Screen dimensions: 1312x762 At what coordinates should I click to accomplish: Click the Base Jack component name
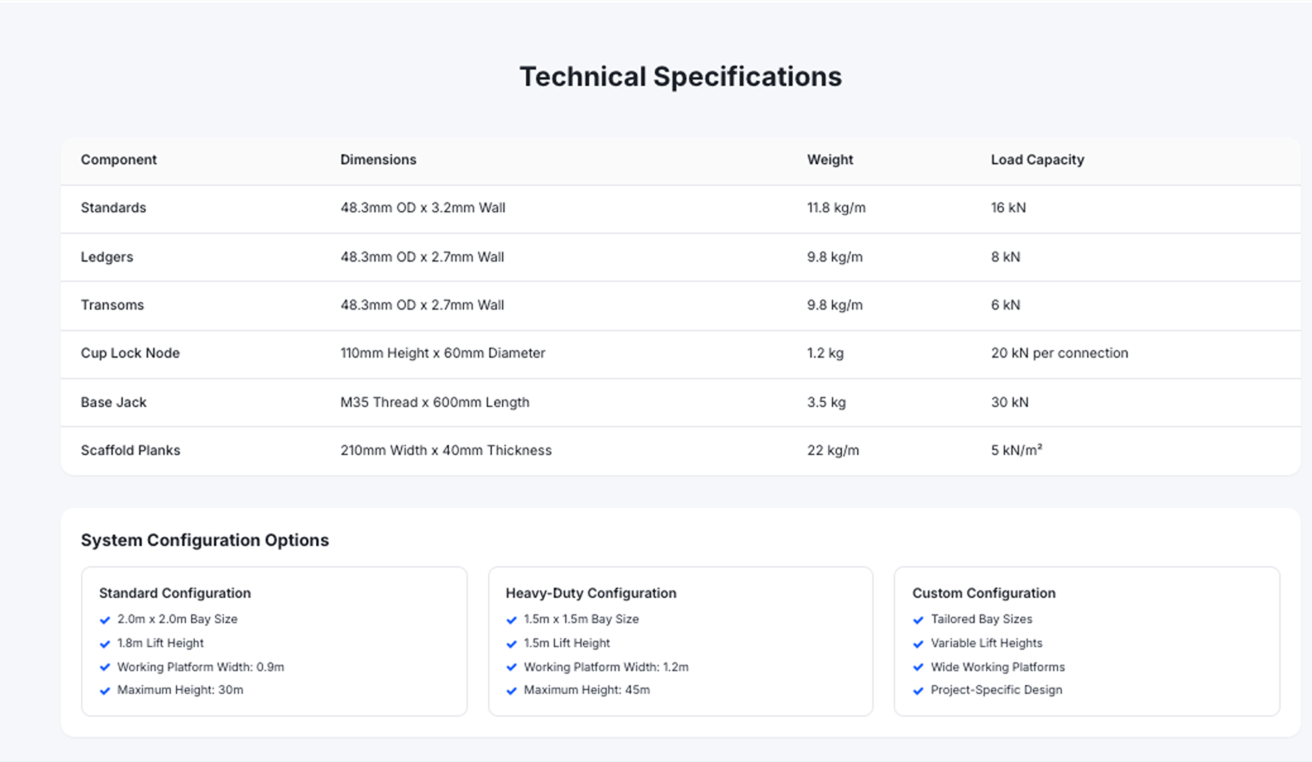[x=114, y=402]
